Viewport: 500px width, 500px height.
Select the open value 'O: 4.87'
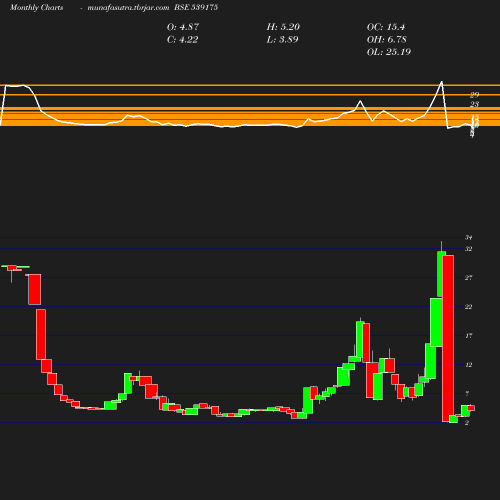pyautogui.click(x=183, y=27)
